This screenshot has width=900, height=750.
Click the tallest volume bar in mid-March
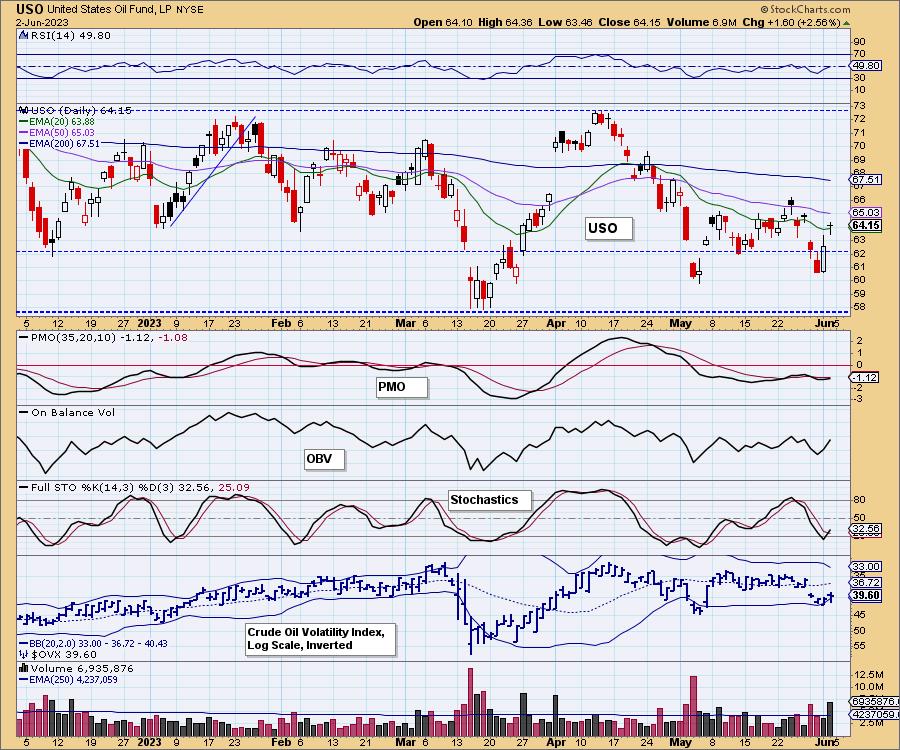click(x=471, y=702)
